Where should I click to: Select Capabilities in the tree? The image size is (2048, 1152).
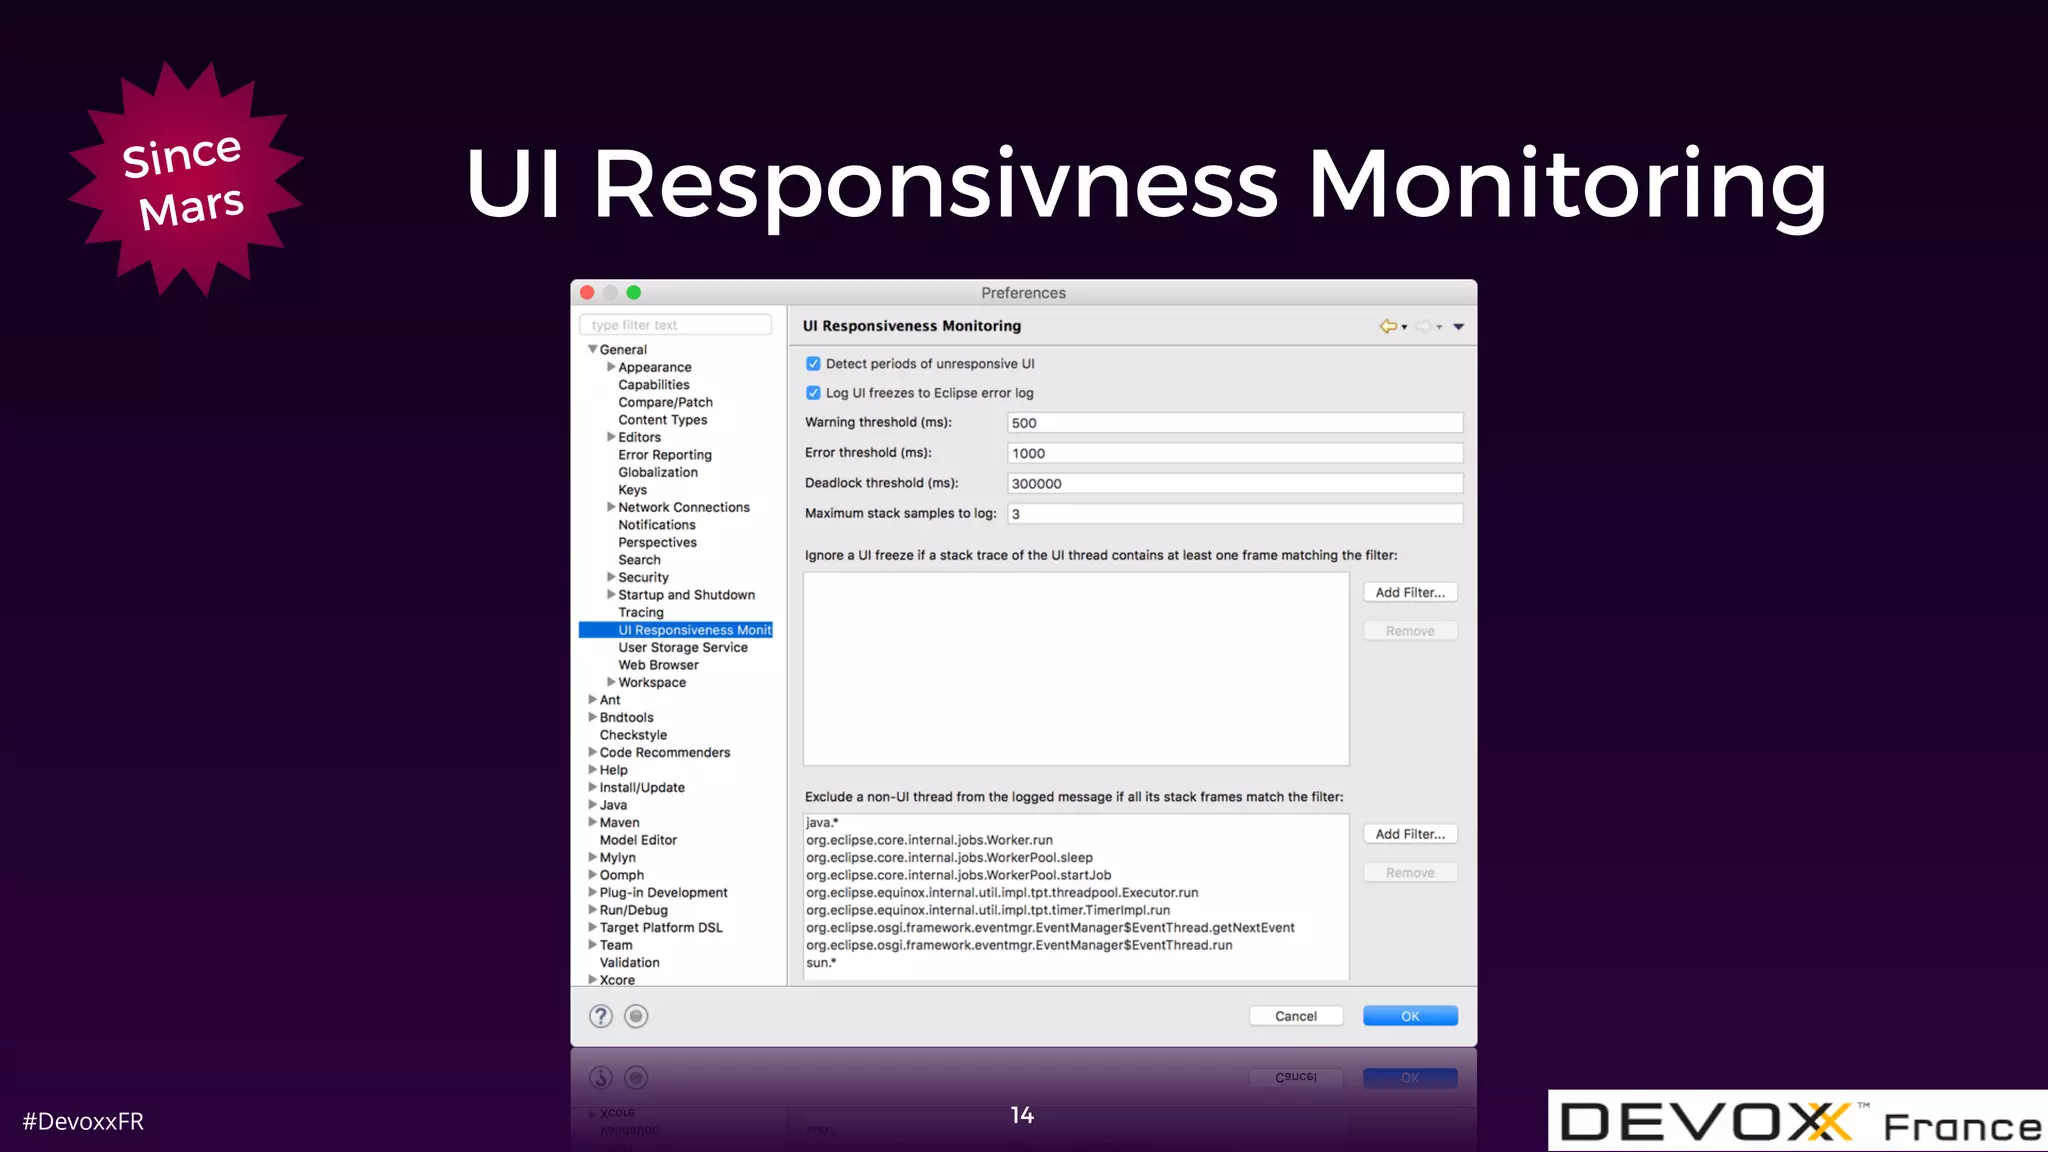pos(654,385)
